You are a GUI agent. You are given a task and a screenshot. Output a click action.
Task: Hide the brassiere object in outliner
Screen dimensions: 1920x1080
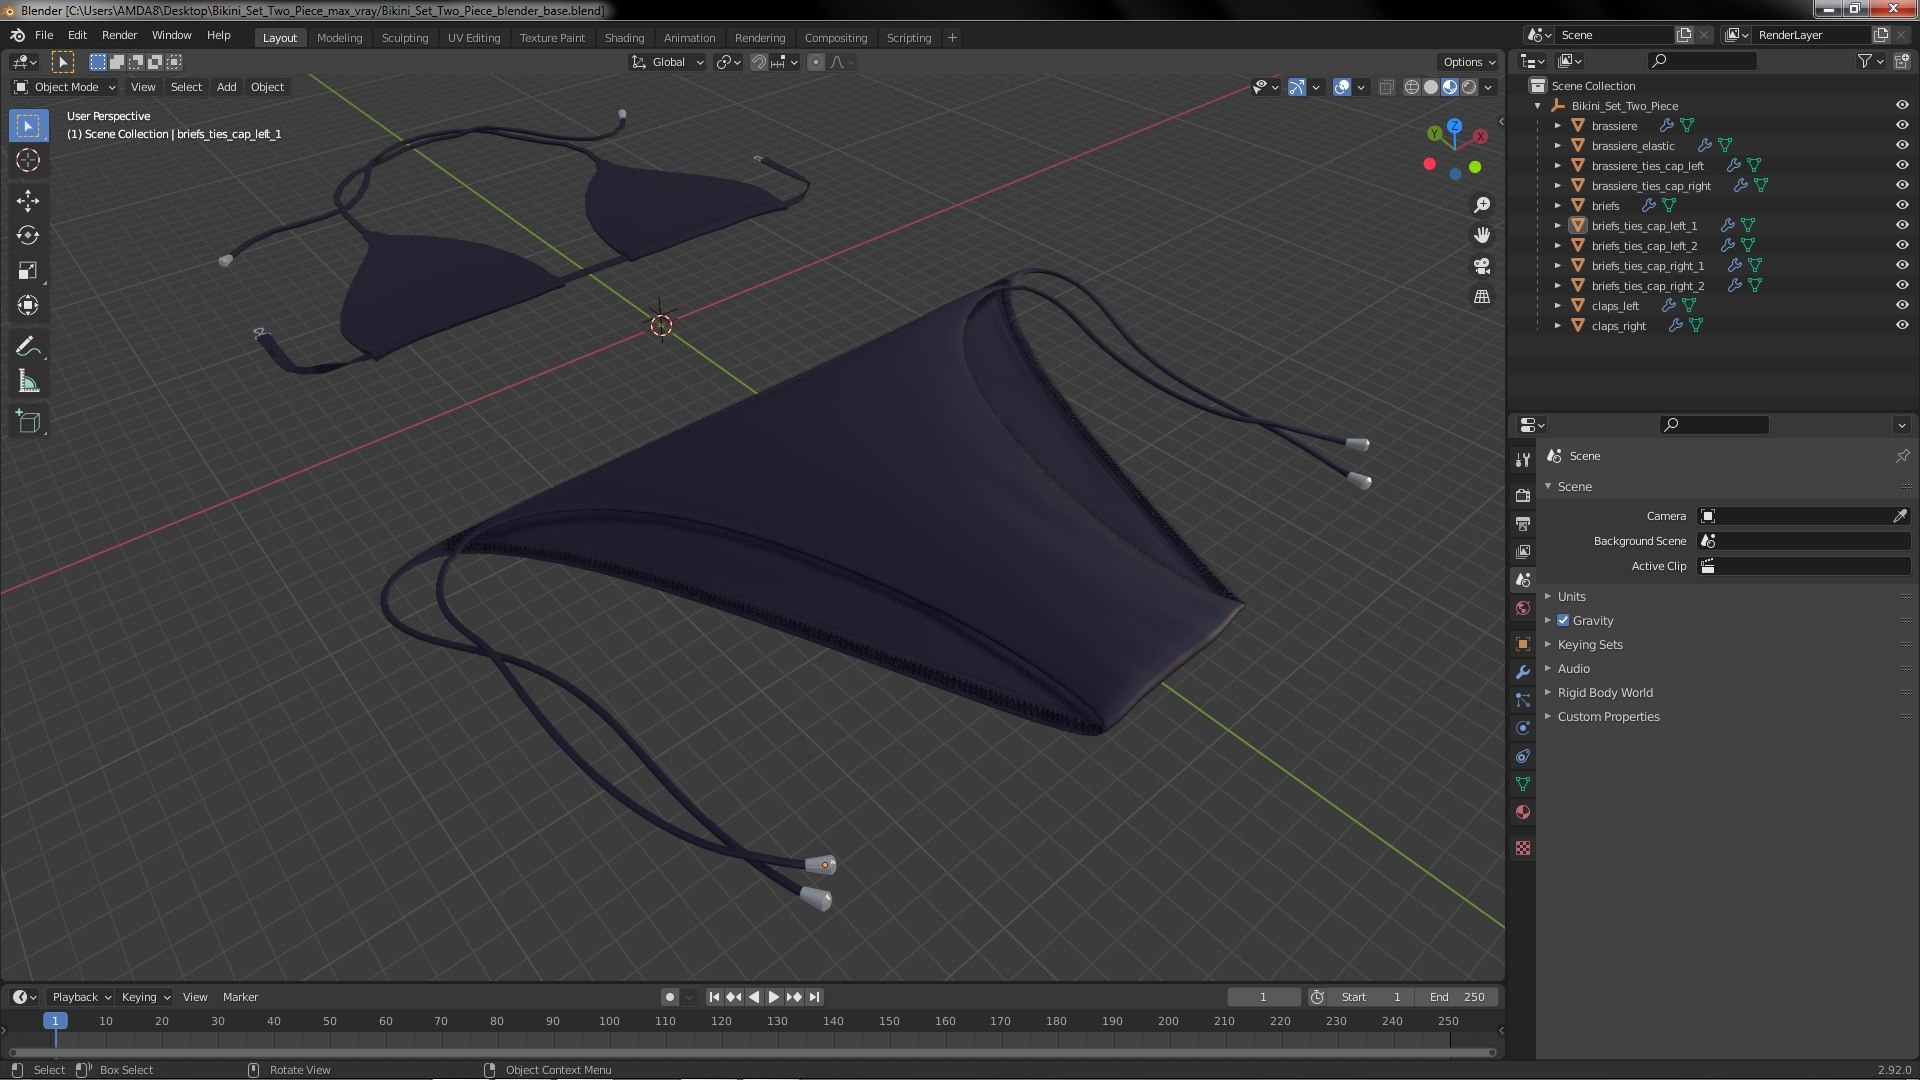[x=1902, y=125]
